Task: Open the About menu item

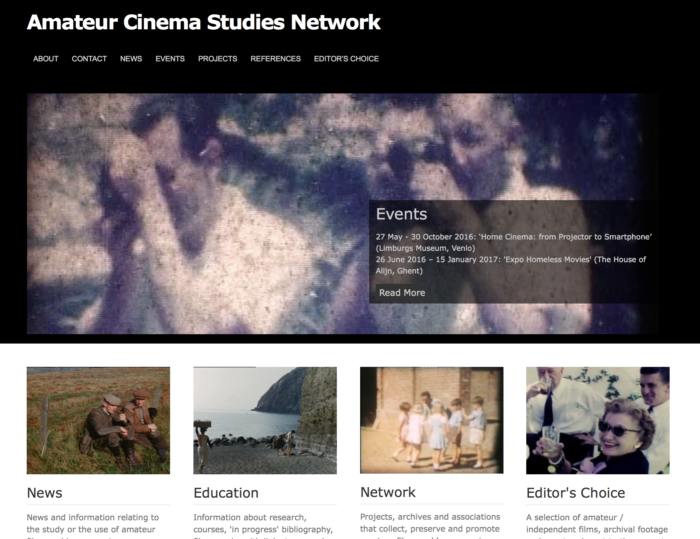Action: pos(46,59)
